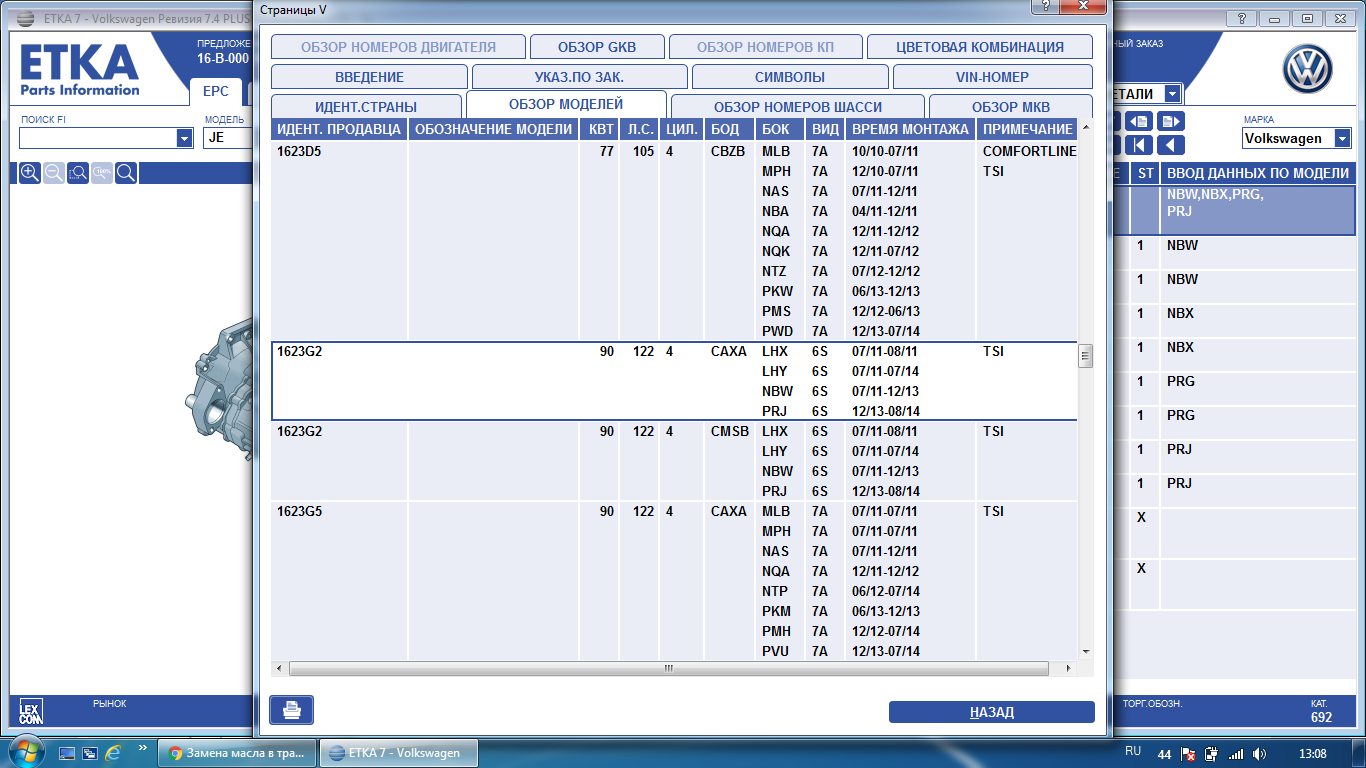Switch to the ВВЕДЕНИЕ tab
Screen dimensions: 1366x768
(x=369, y=77)
